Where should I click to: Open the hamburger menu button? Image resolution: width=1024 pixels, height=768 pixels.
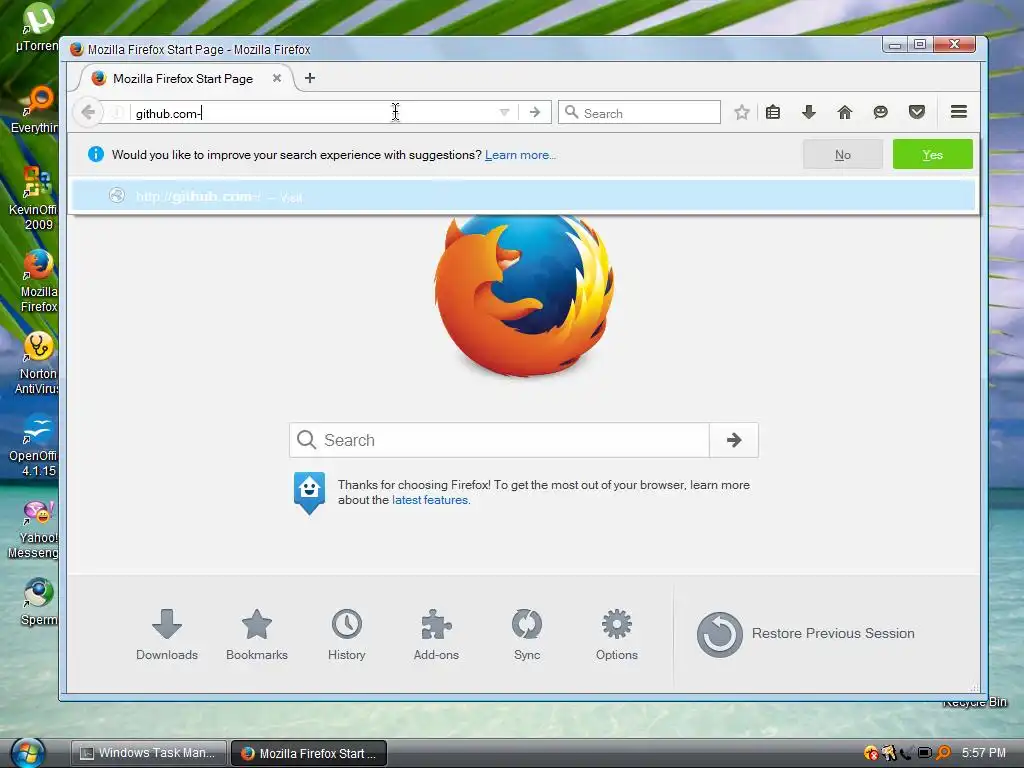[x=959, y=112]
